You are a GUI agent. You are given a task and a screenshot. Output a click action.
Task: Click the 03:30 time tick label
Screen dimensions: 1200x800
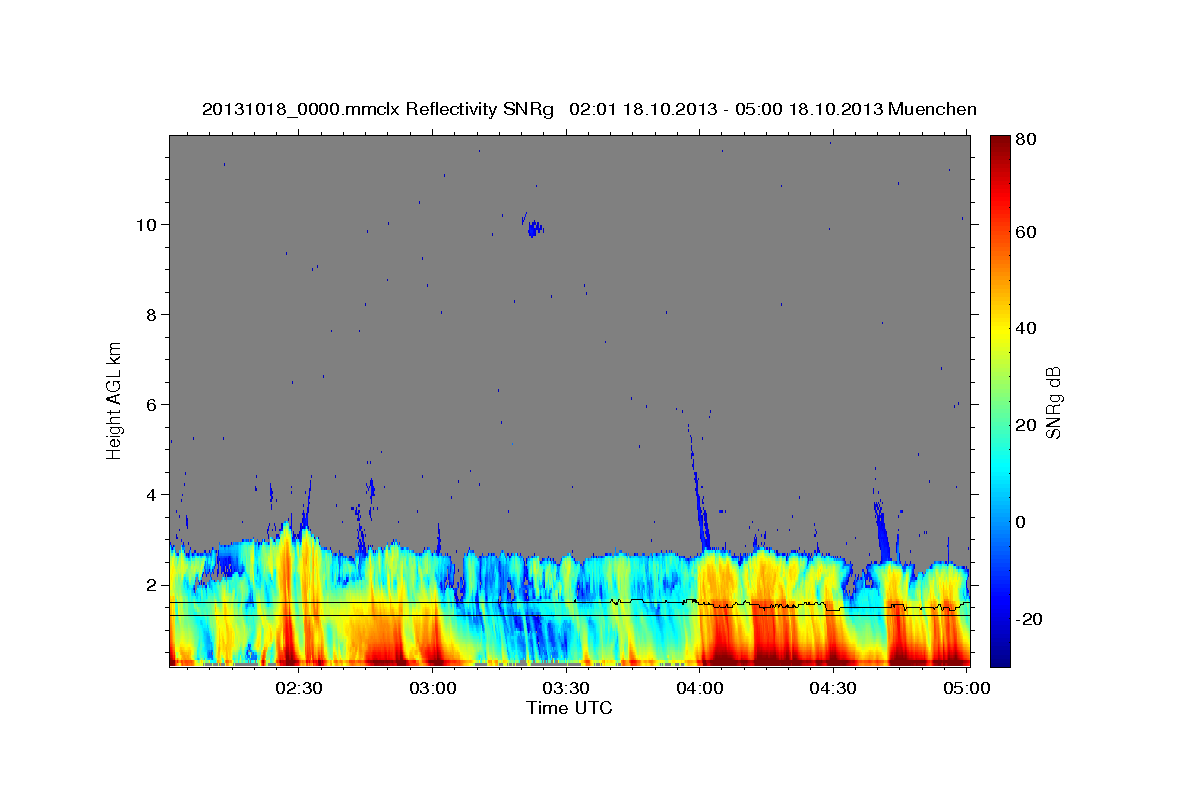pos(565,688)
